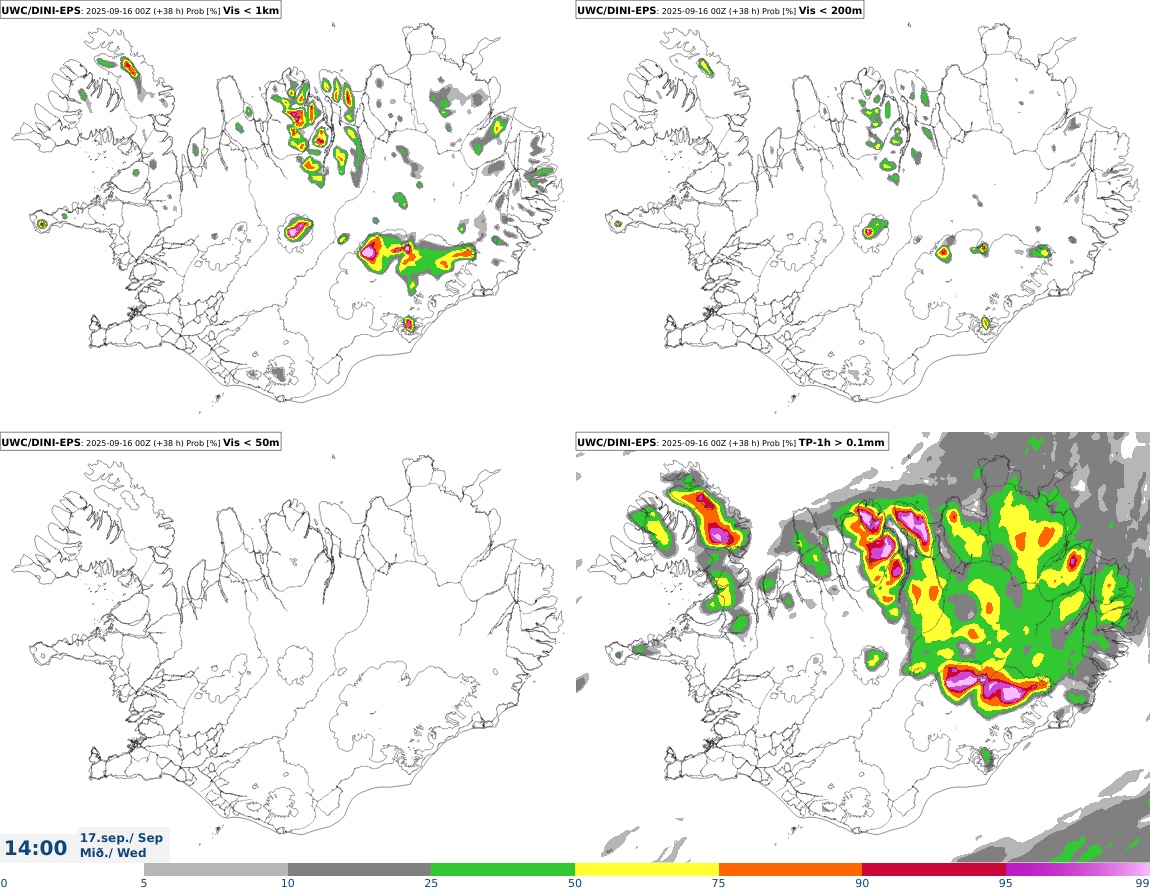Open the hourly precipitation probability Iceland map
The image size is (1150, 891).
pos(862,647)
